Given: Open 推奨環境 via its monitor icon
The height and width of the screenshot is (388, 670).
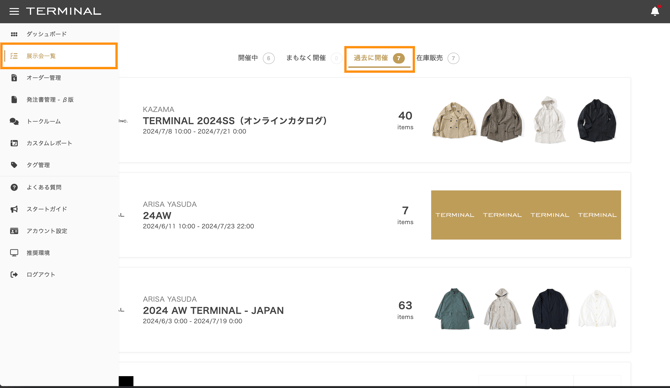Looking at the screenshot, I should [14, 253].
